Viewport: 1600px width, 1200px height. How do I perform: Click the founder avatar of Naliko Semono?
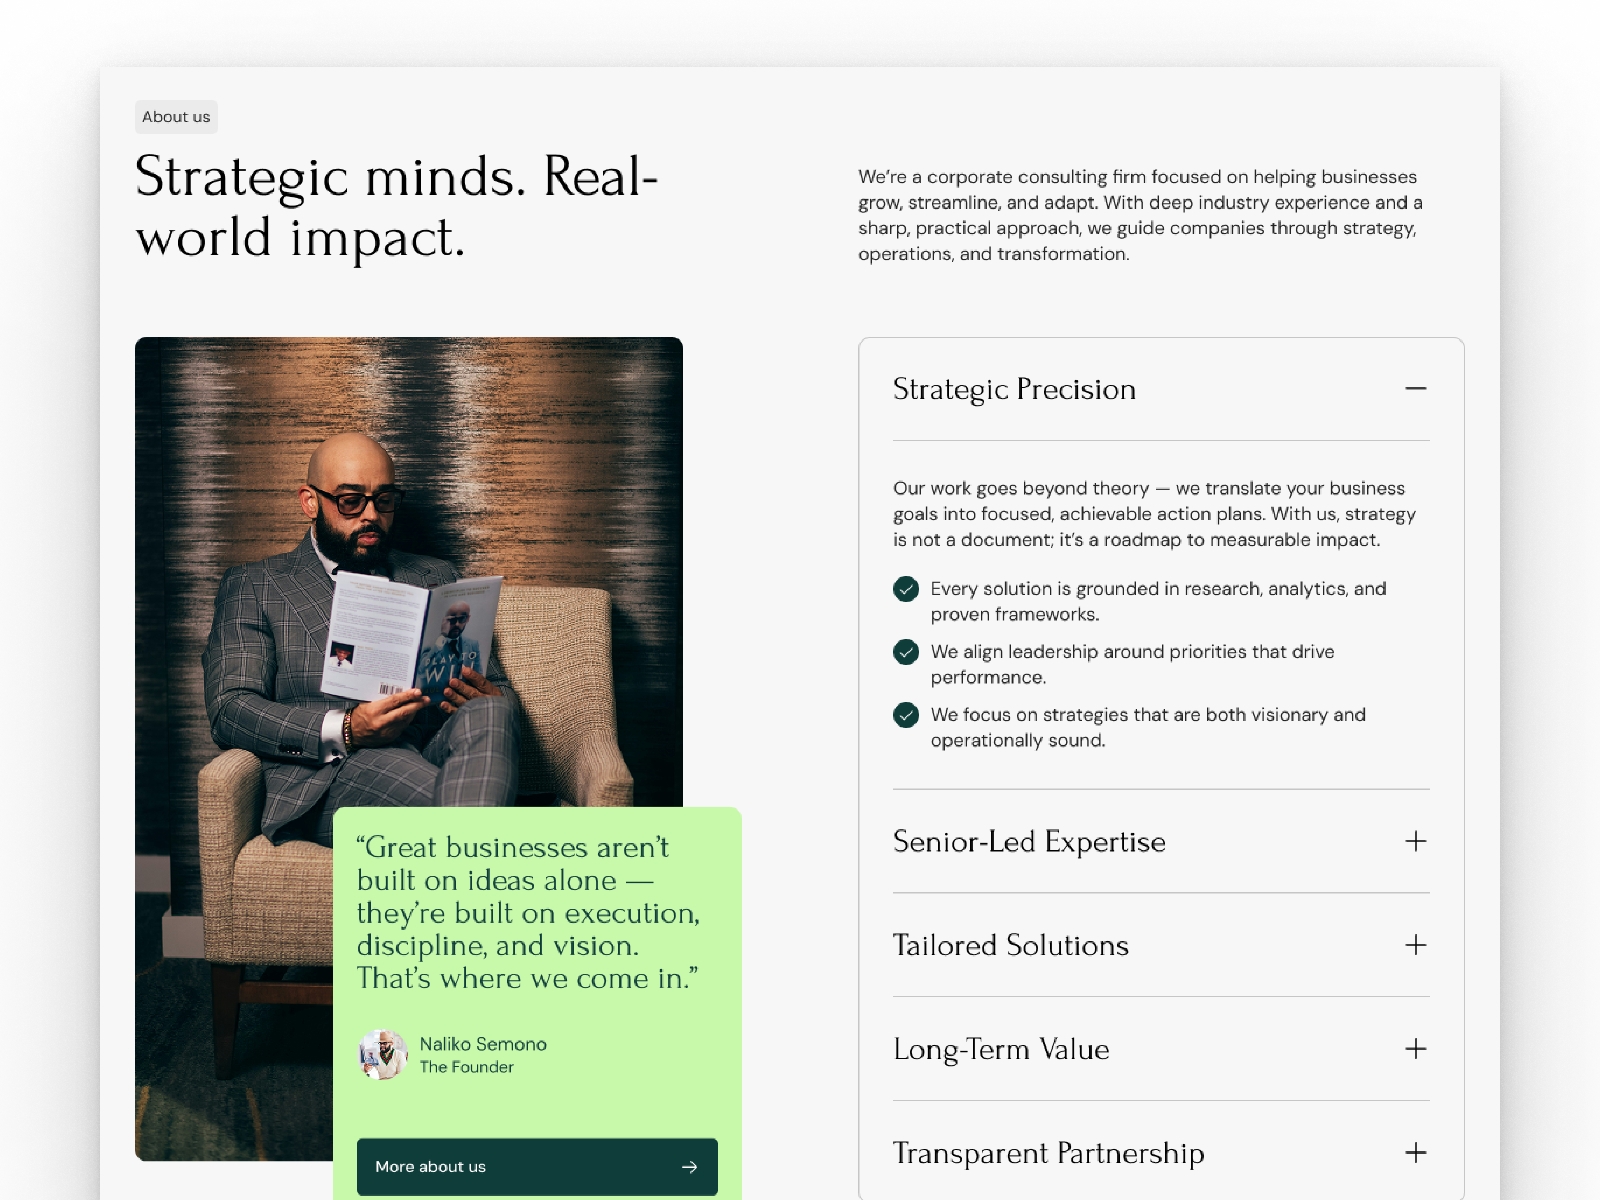(382, 1055)
